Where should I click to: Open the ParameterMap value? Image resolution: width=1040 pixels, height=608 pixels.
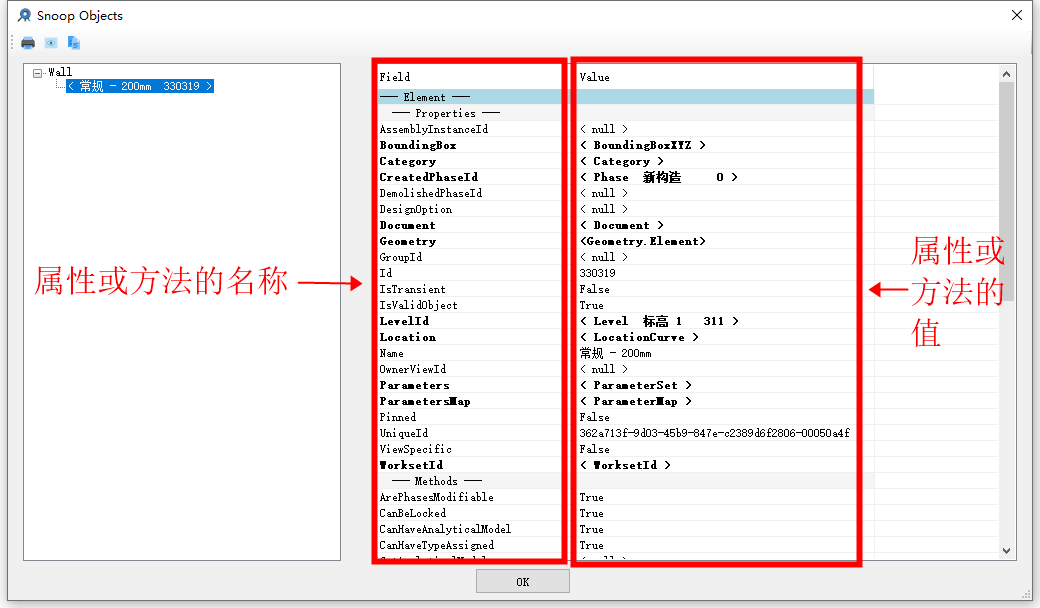[636, 401]
